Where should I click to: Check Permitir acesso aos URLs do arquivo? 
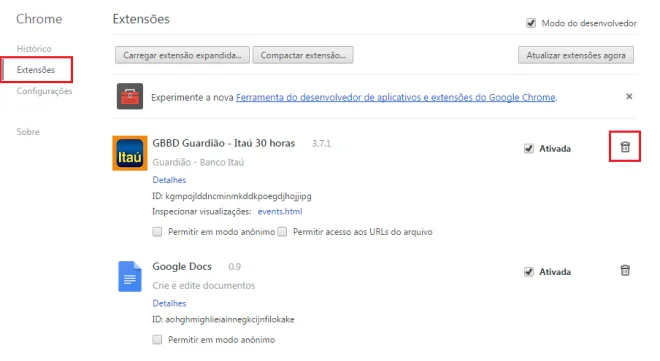click(x=282, y=232)
